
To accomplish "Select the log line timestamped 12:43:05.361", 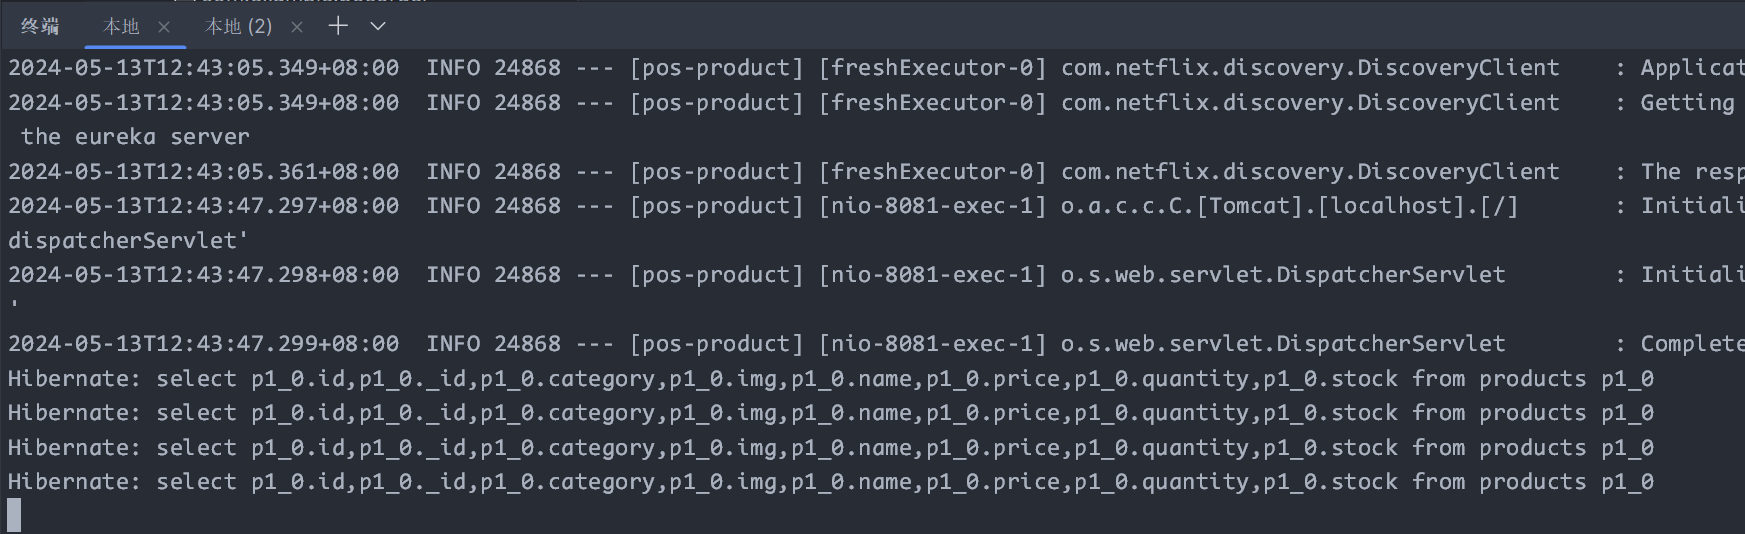I will 876,172.
